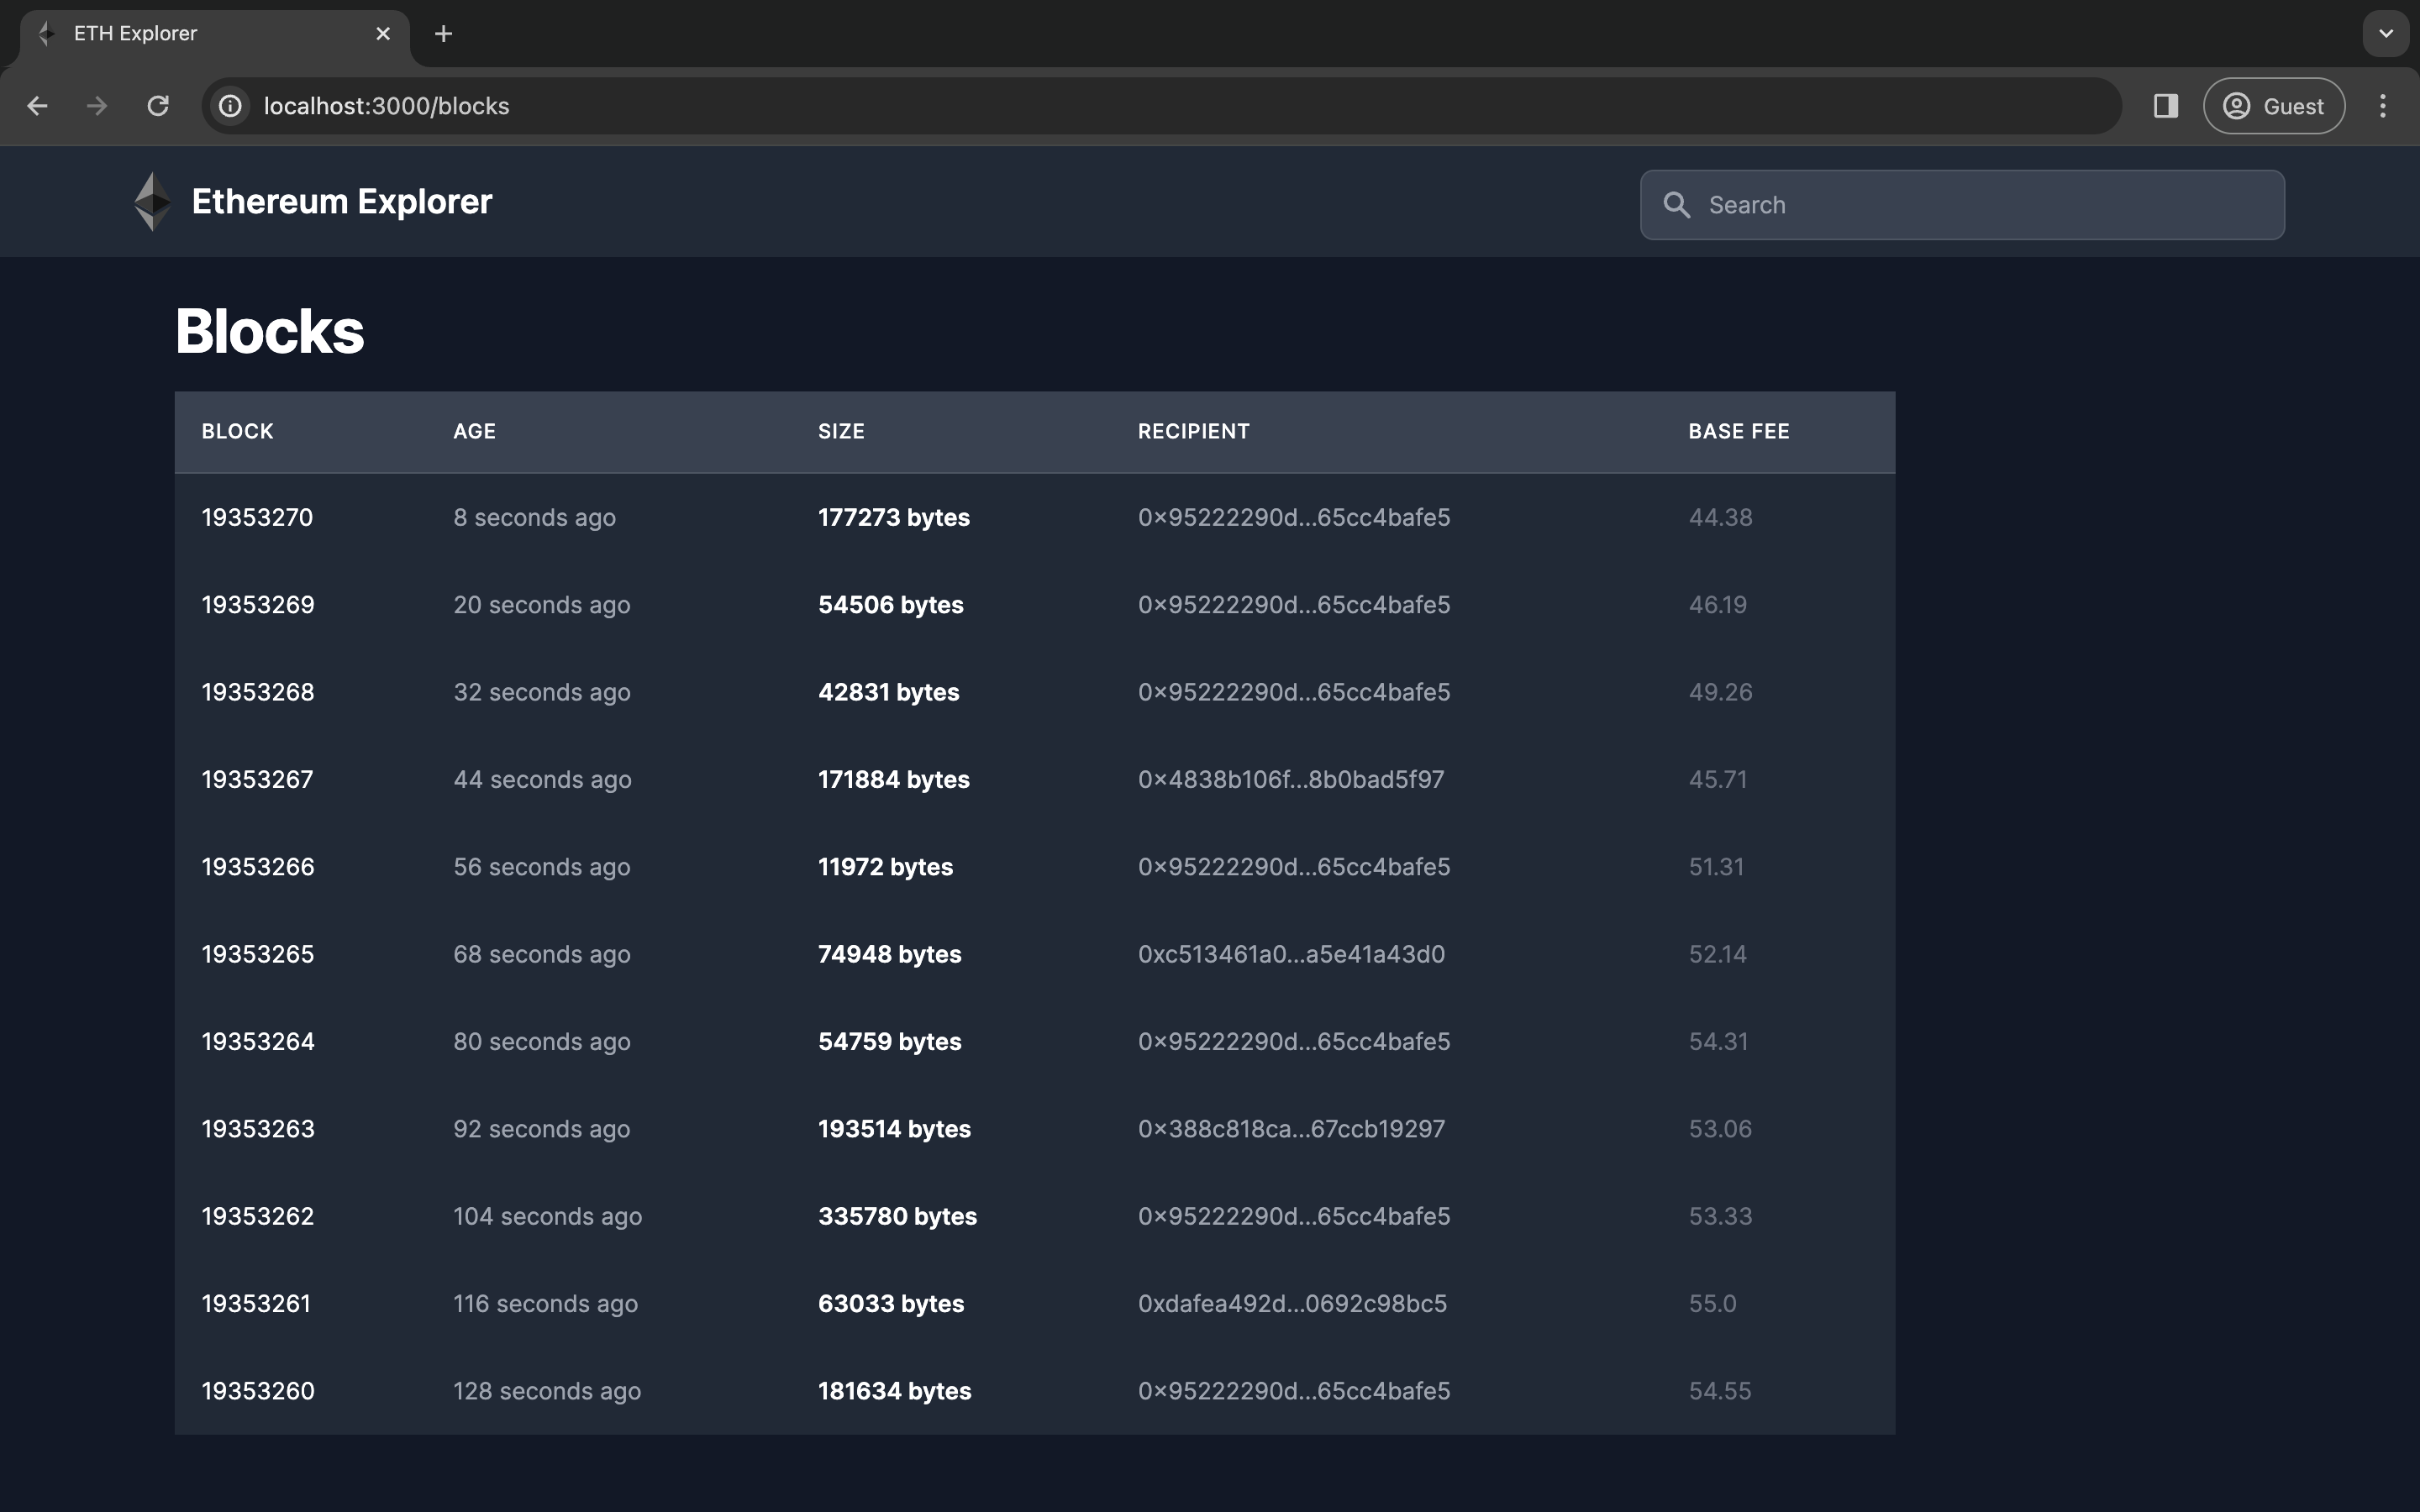The image size is (2420, 1512).
Task: Click base fee value 52.14
Action: tap(1717, 954)
